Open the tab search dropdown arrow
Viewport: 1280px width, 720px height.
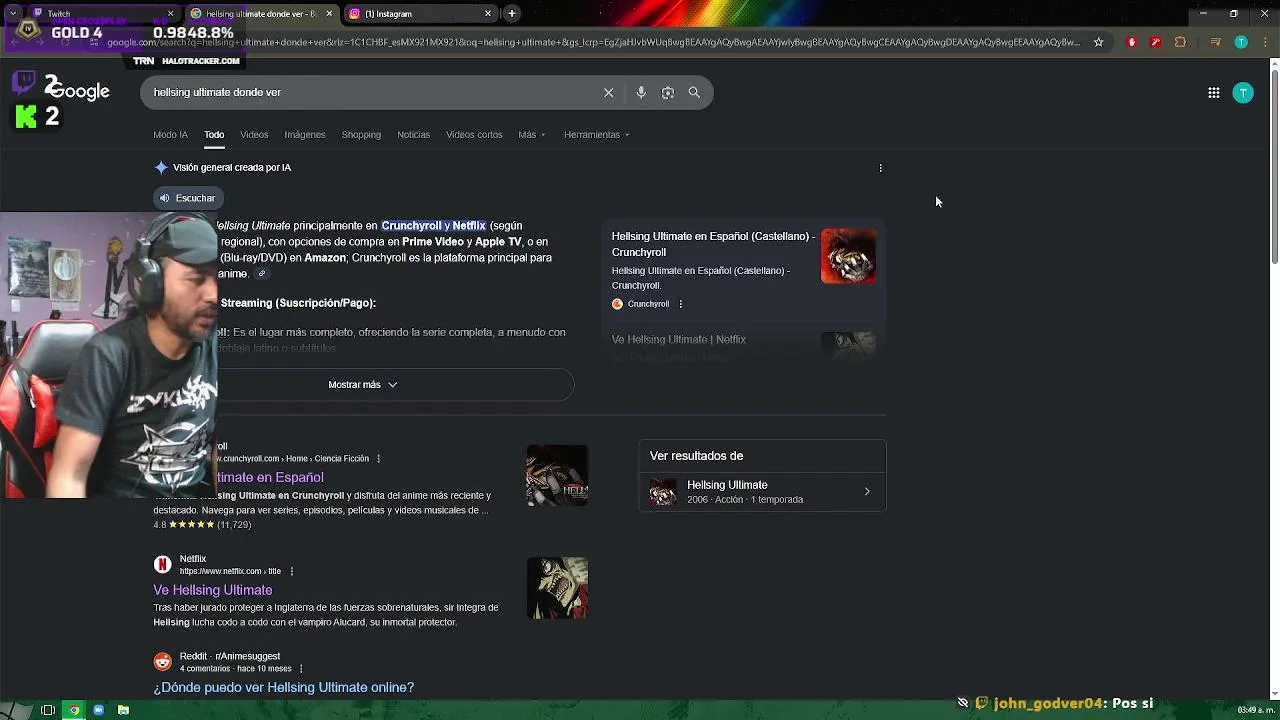click(12, 14)
